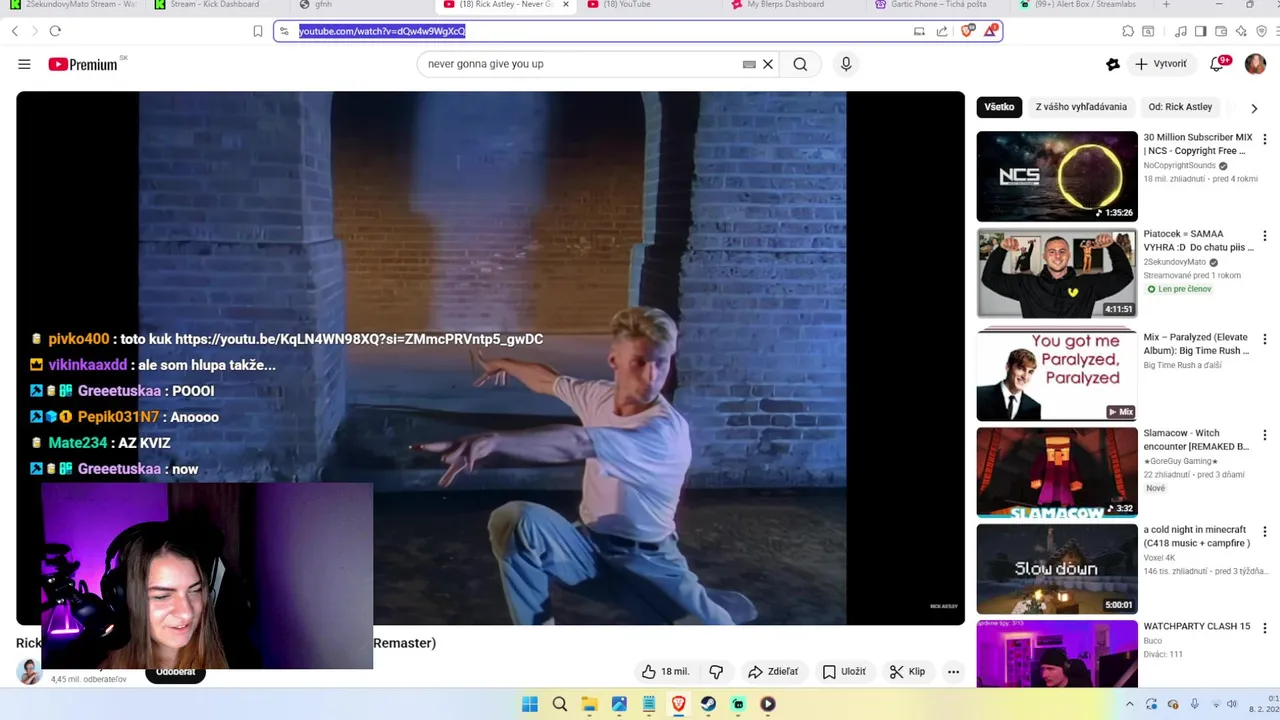Share the video via Zdieľať
The image size is (1280, 720).
click(773, 672)
